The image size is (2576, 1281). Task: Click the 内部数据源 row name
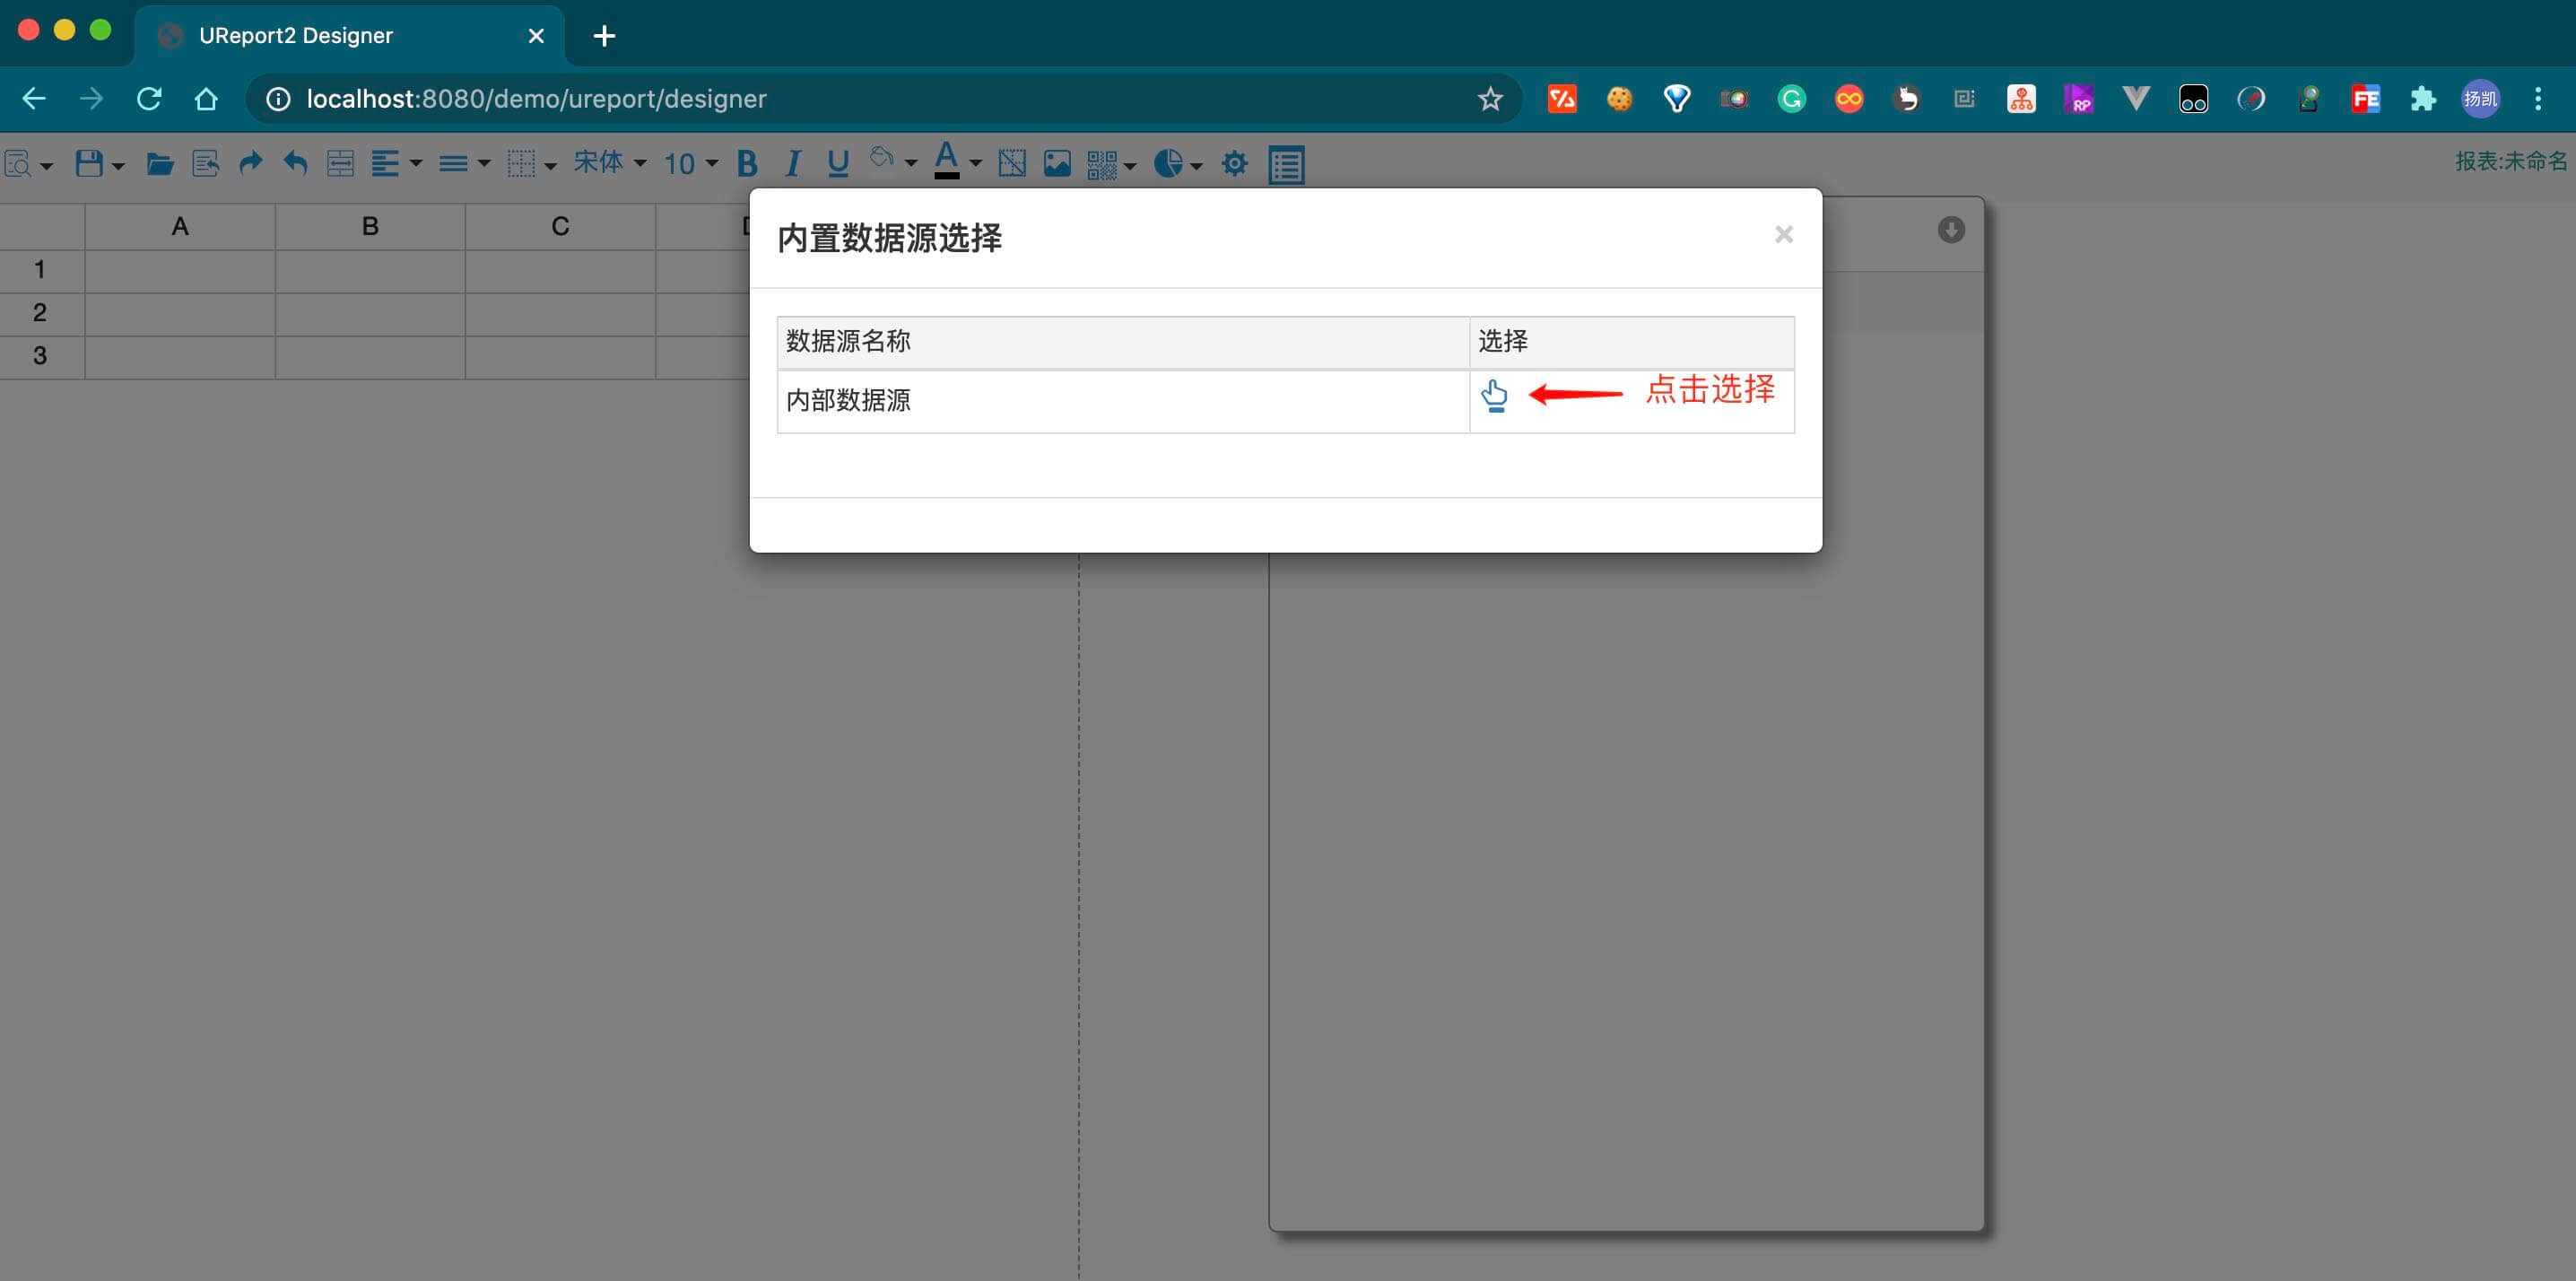tap(848, 401)
